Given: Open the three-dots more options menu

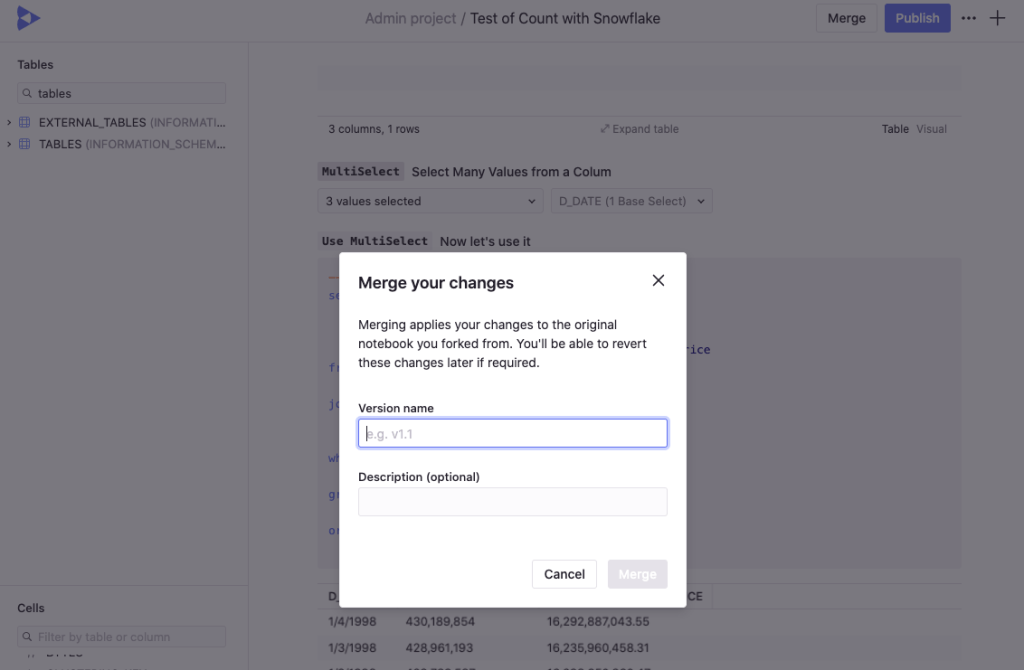Looking at the screenshot, I should pos(968,18).
